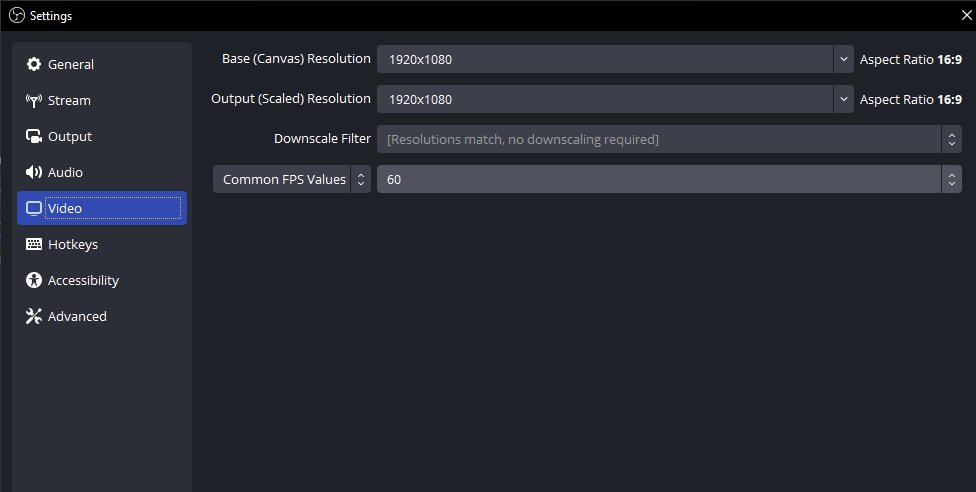Click the Output (Scaled) Resolution label
The width and height of the screenshot is (976, 492).
point(291,98)
